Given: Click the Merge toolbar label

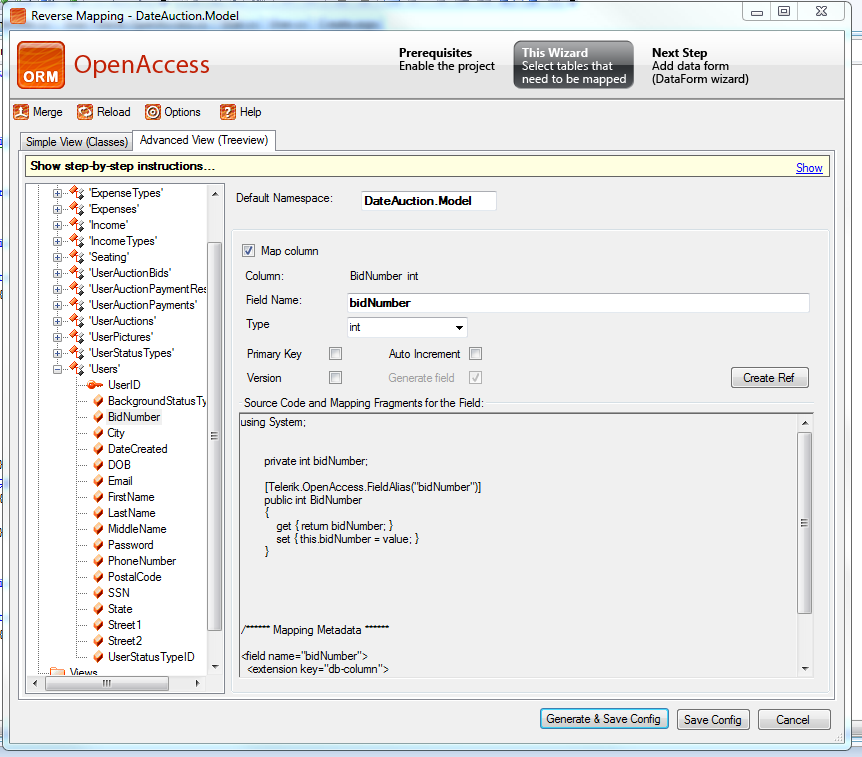Looking at the screenshot, I should pyautogui.click(x=48, y=112).
